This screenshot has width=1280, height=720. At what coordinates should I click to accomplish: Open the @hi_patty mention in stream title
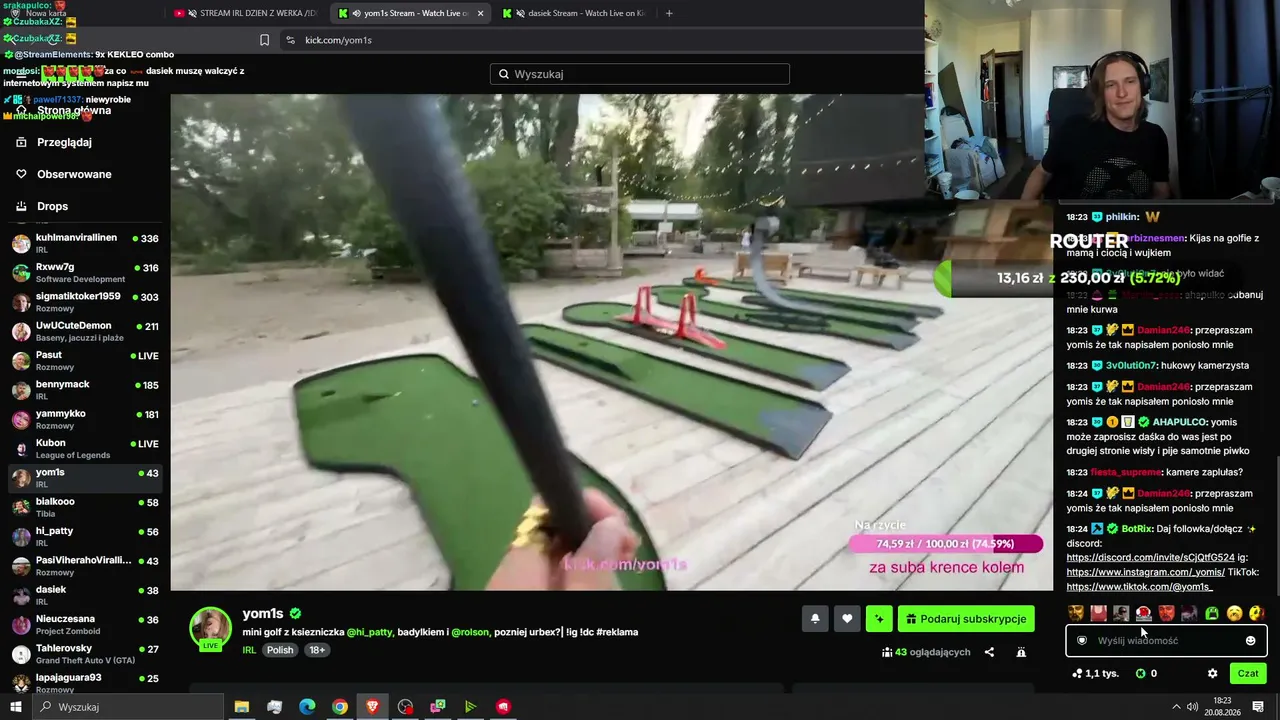[369, 632]
